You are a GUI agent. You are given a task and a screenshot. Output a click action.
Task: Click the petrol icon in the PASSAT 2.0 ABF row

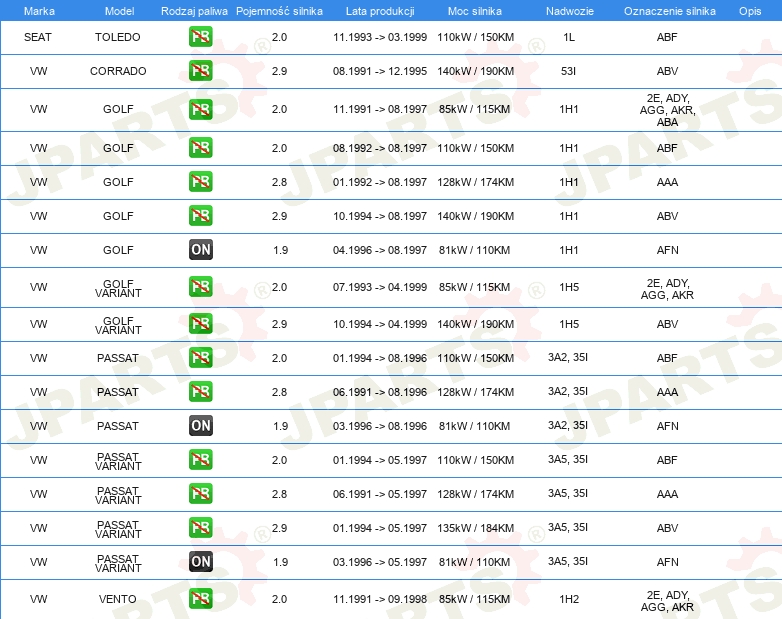pos(200,358)
